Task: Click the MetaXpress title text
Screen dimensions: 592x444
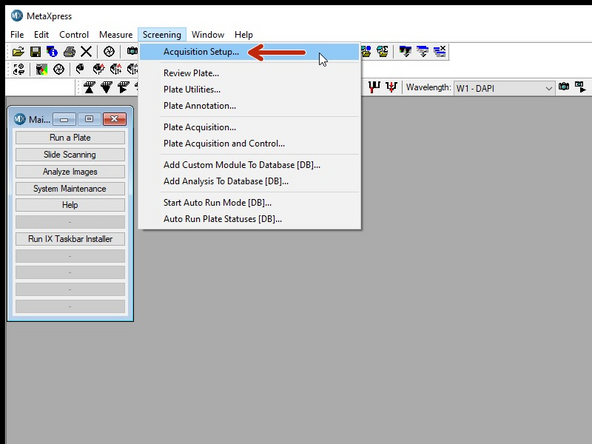Action: pos(49,16)
